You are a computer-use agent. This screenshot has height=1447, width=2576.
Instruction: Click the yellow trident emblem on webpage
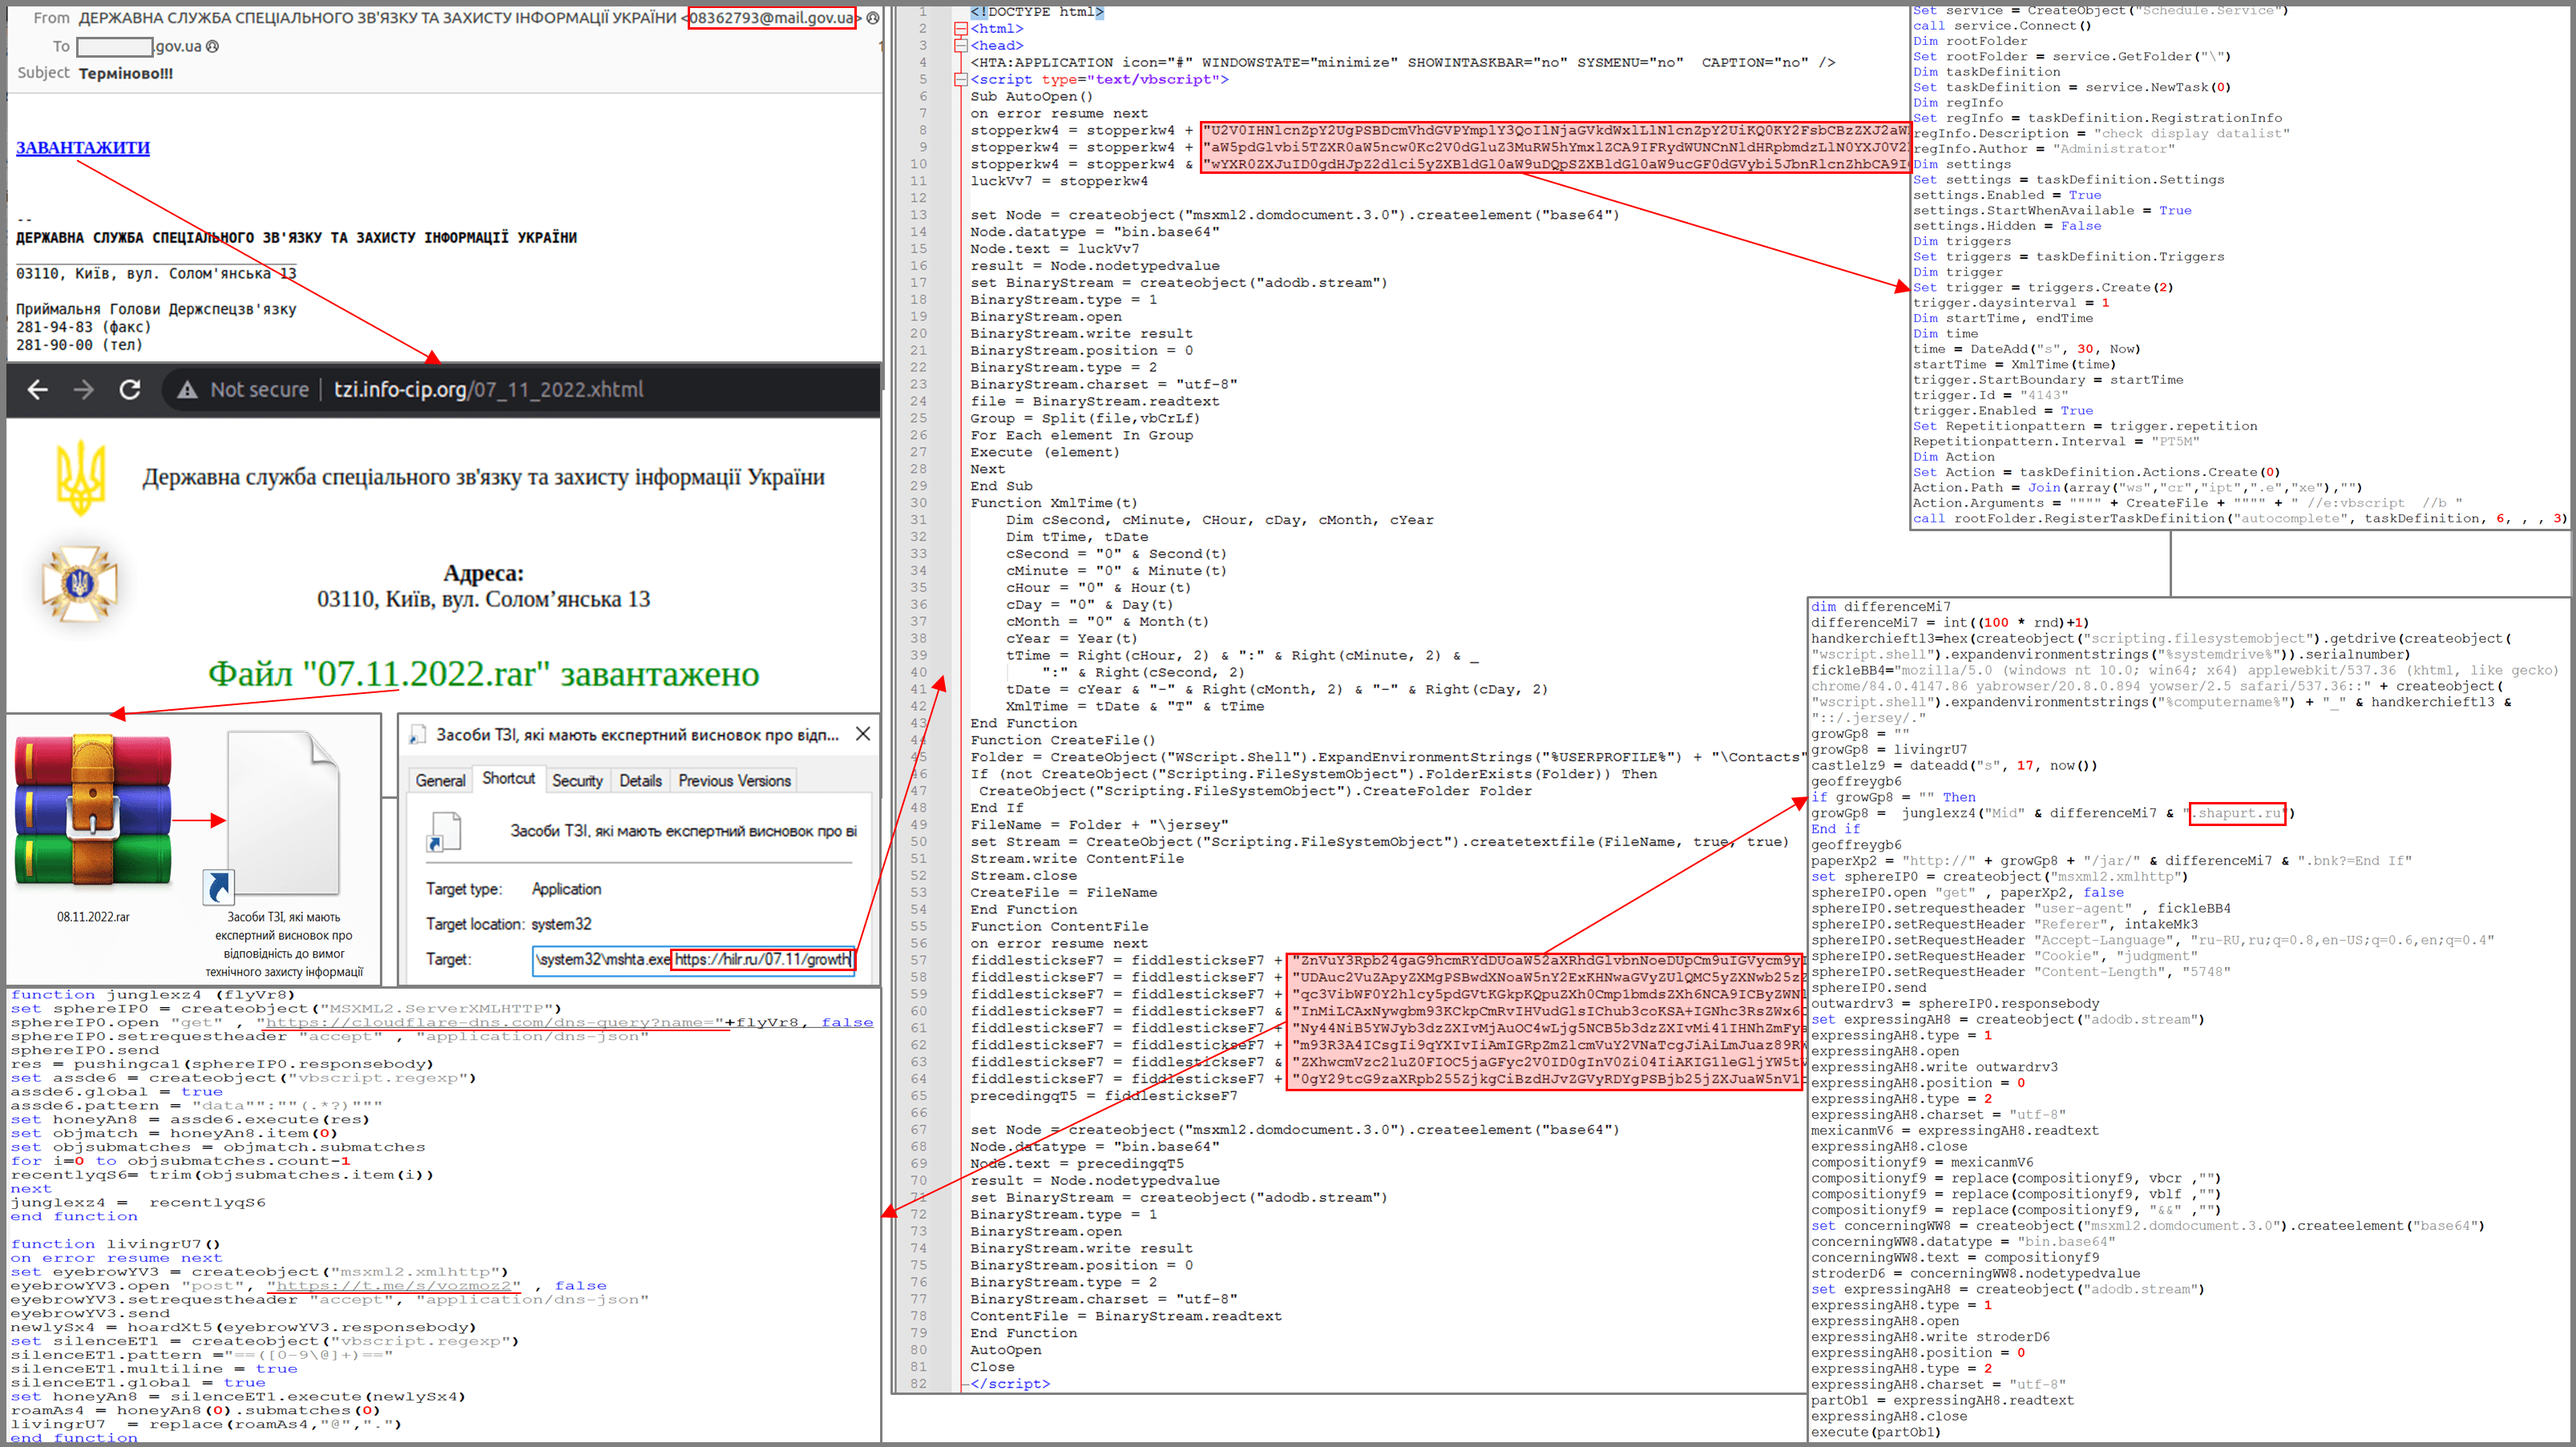(x=81, y=479)
